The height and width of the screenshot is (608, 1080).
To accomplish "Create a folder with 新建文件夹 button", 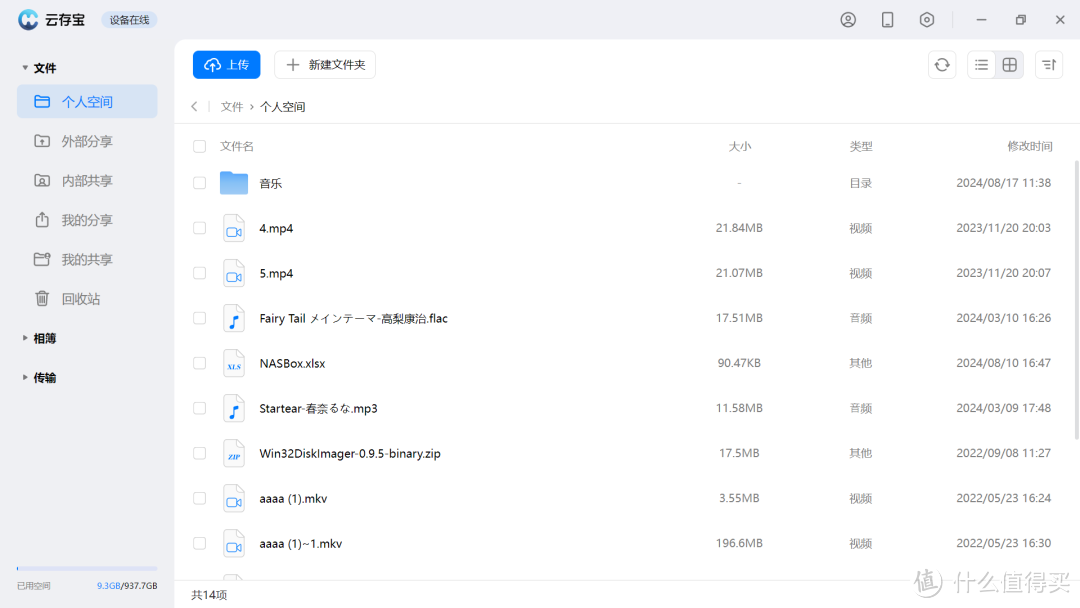I will coord(324,64).
